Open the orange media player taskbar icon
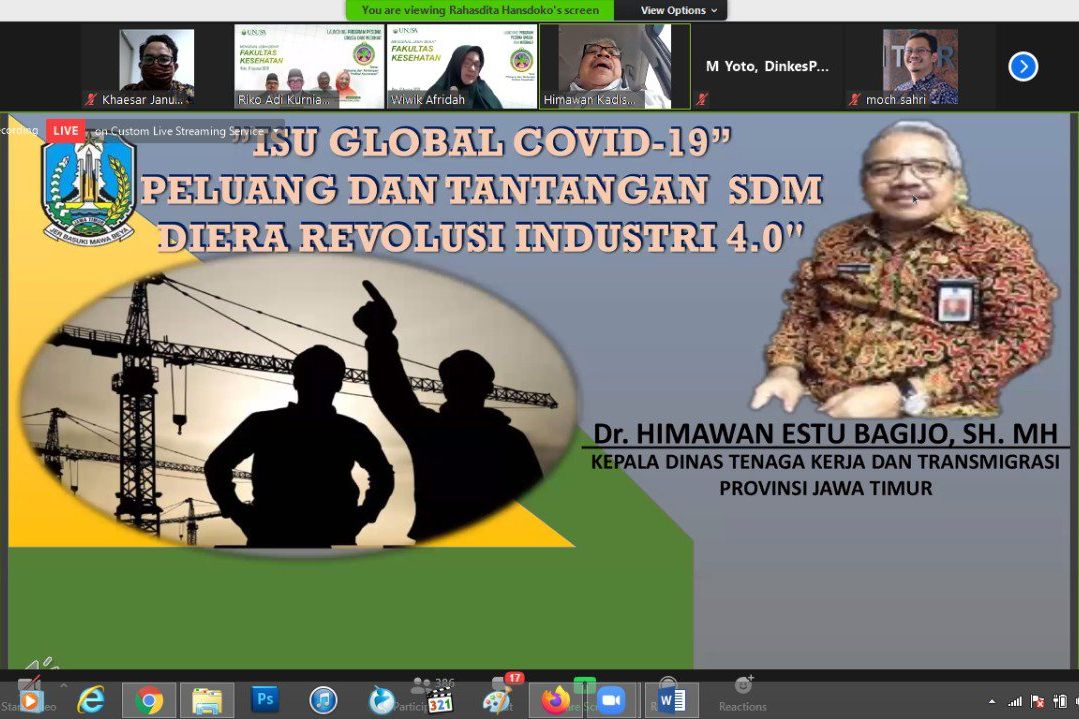 [x=29, y=701]
